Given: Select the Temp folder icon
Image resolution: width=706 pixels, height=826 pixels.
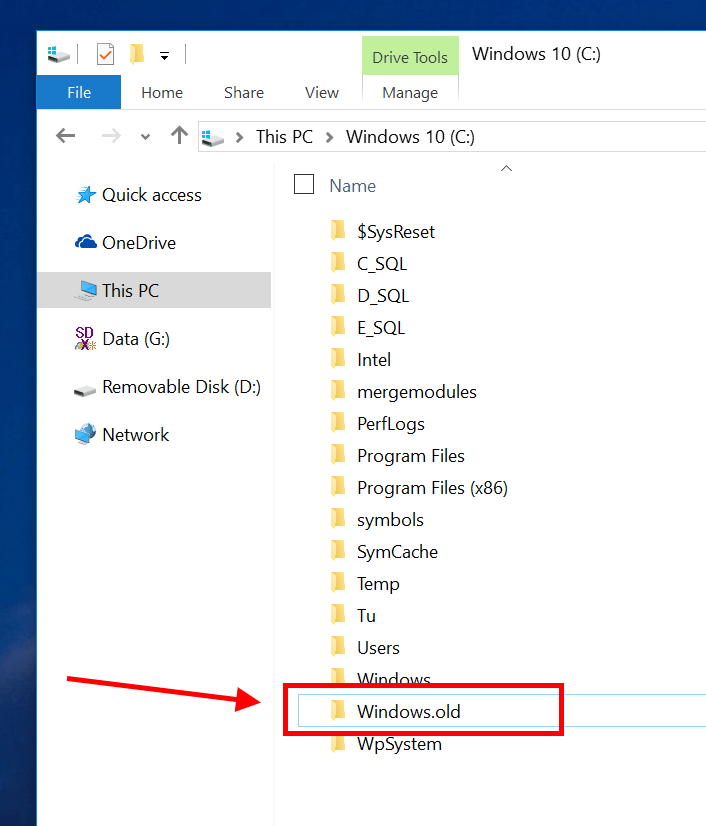Looking at the screenshot, I should coord(338,583).
